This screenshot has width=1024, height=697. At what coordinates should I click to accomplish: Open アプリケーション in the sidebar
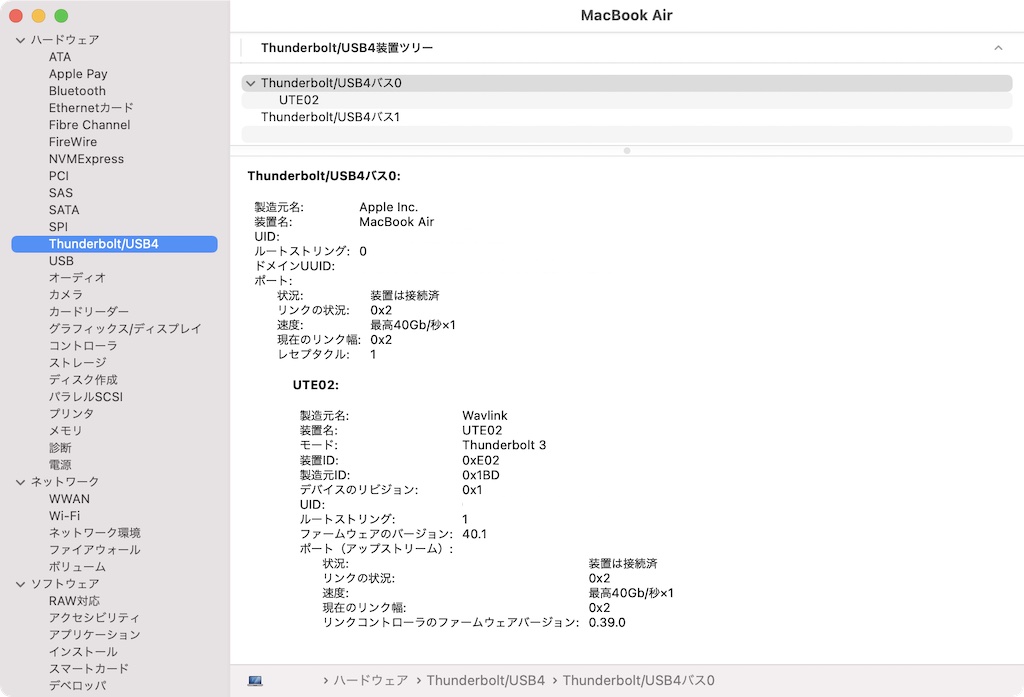pyautogui.click(x=95, y=634)
